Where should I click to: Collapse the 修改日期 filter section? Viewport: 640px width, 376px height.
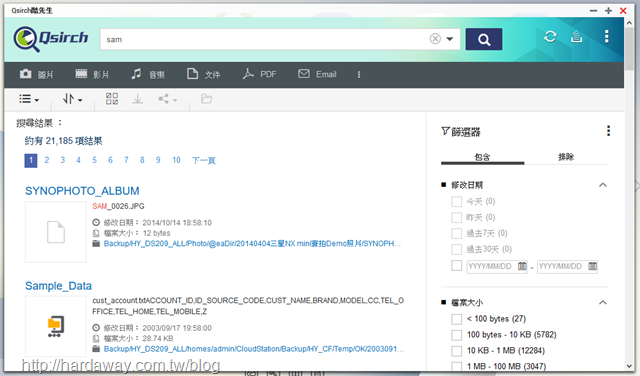pyautogui.click(x=603, y=185)
